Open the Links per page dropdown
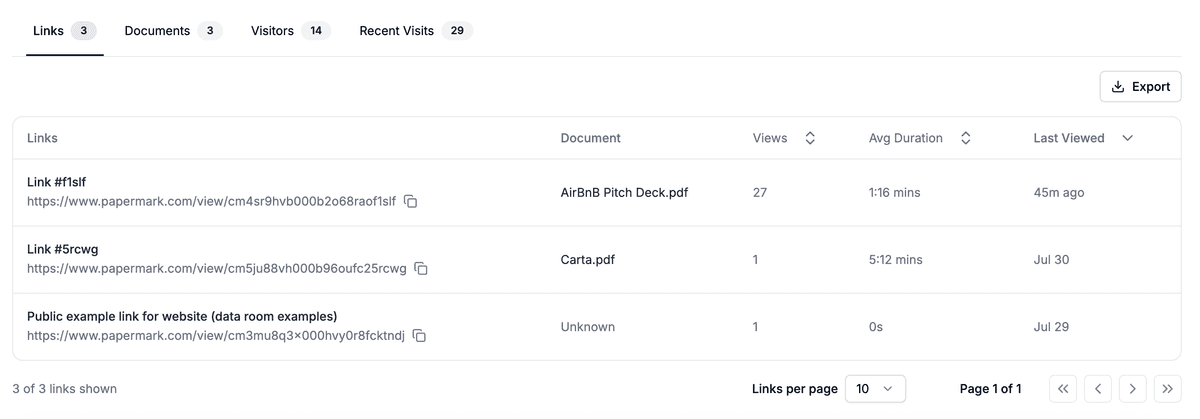 point(875,389)
